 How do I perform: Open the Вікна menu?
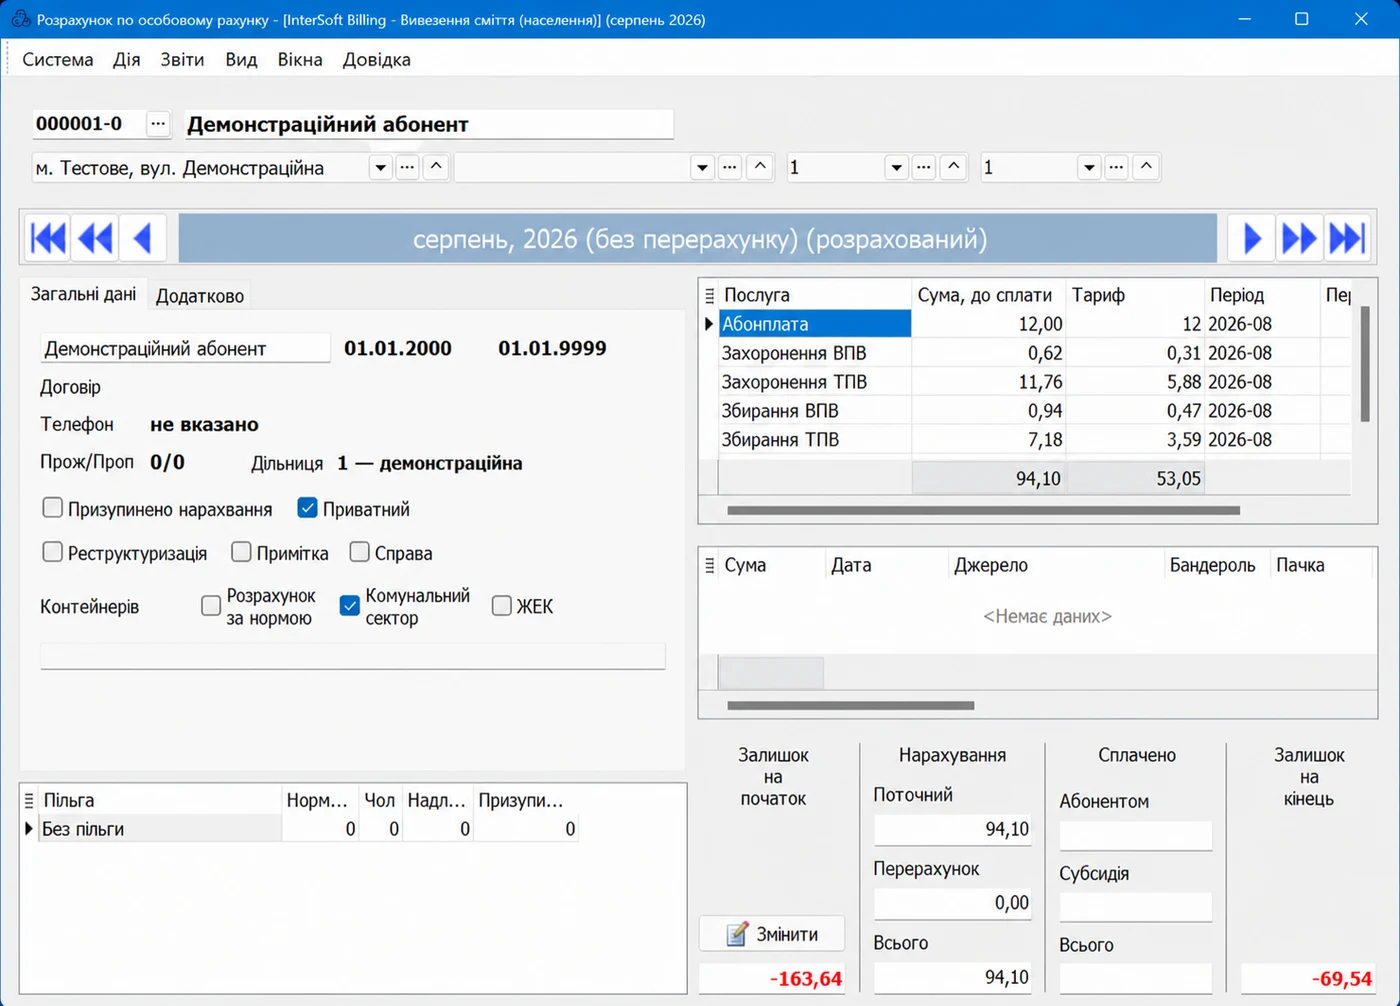(x=300, y=60)
